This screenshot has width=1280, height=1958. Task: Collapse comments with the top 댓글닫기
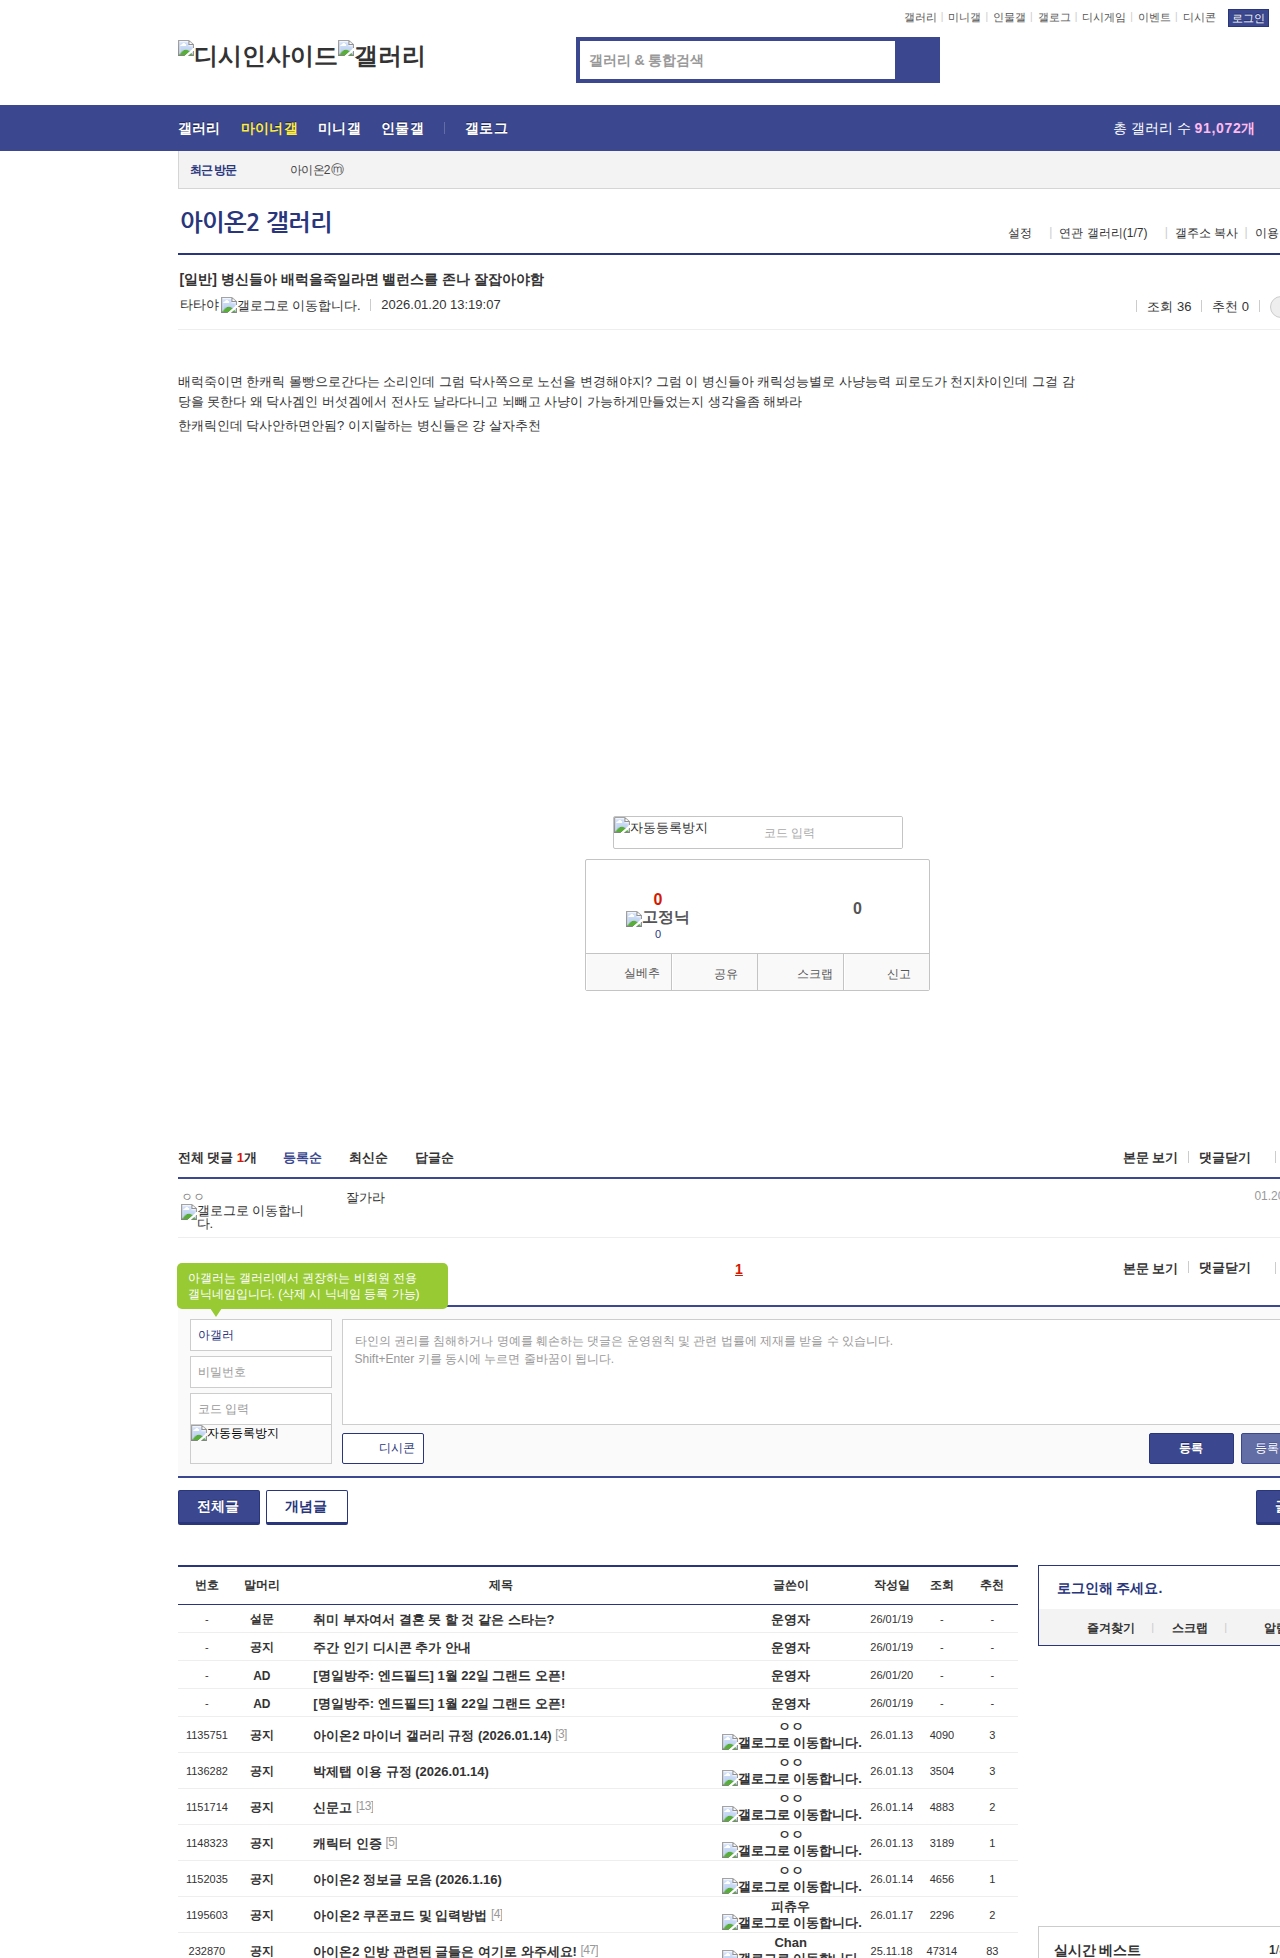pyautogui.click(x=1224, y=1158)
